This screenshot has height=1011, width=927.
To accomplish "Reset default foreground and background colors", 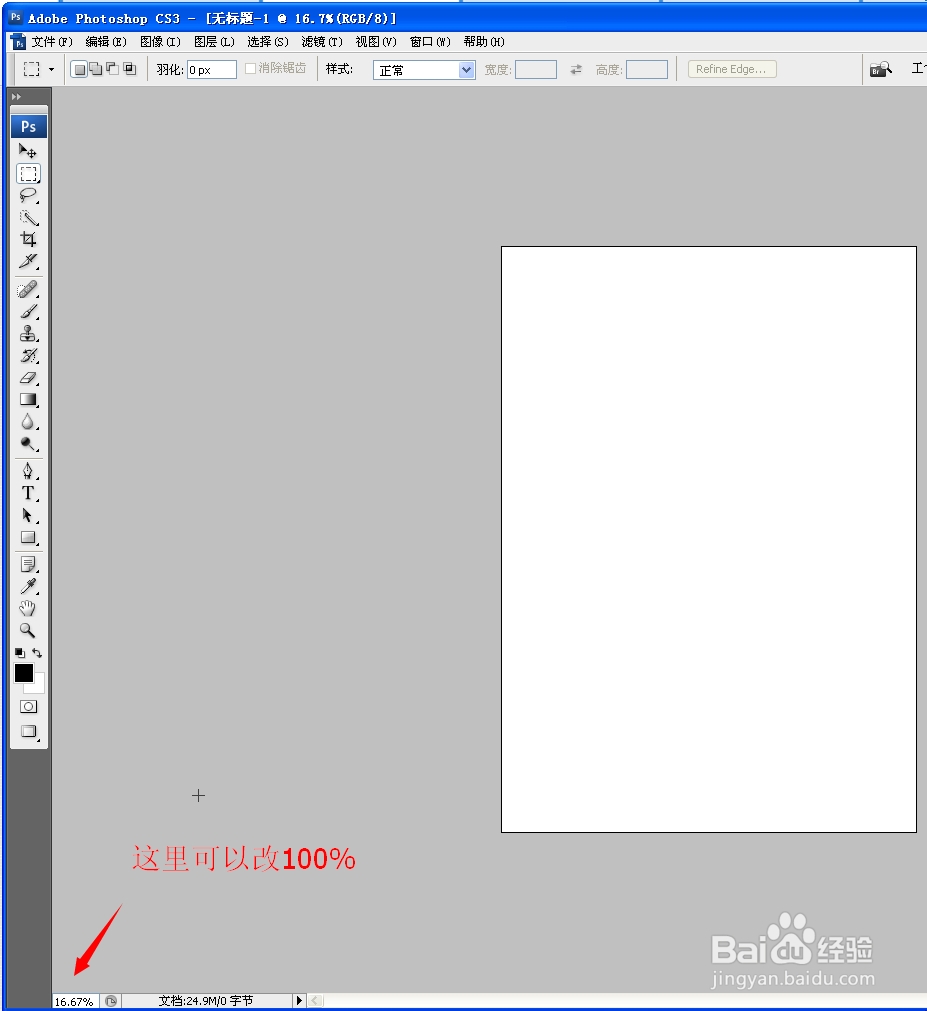I will 20,653.
